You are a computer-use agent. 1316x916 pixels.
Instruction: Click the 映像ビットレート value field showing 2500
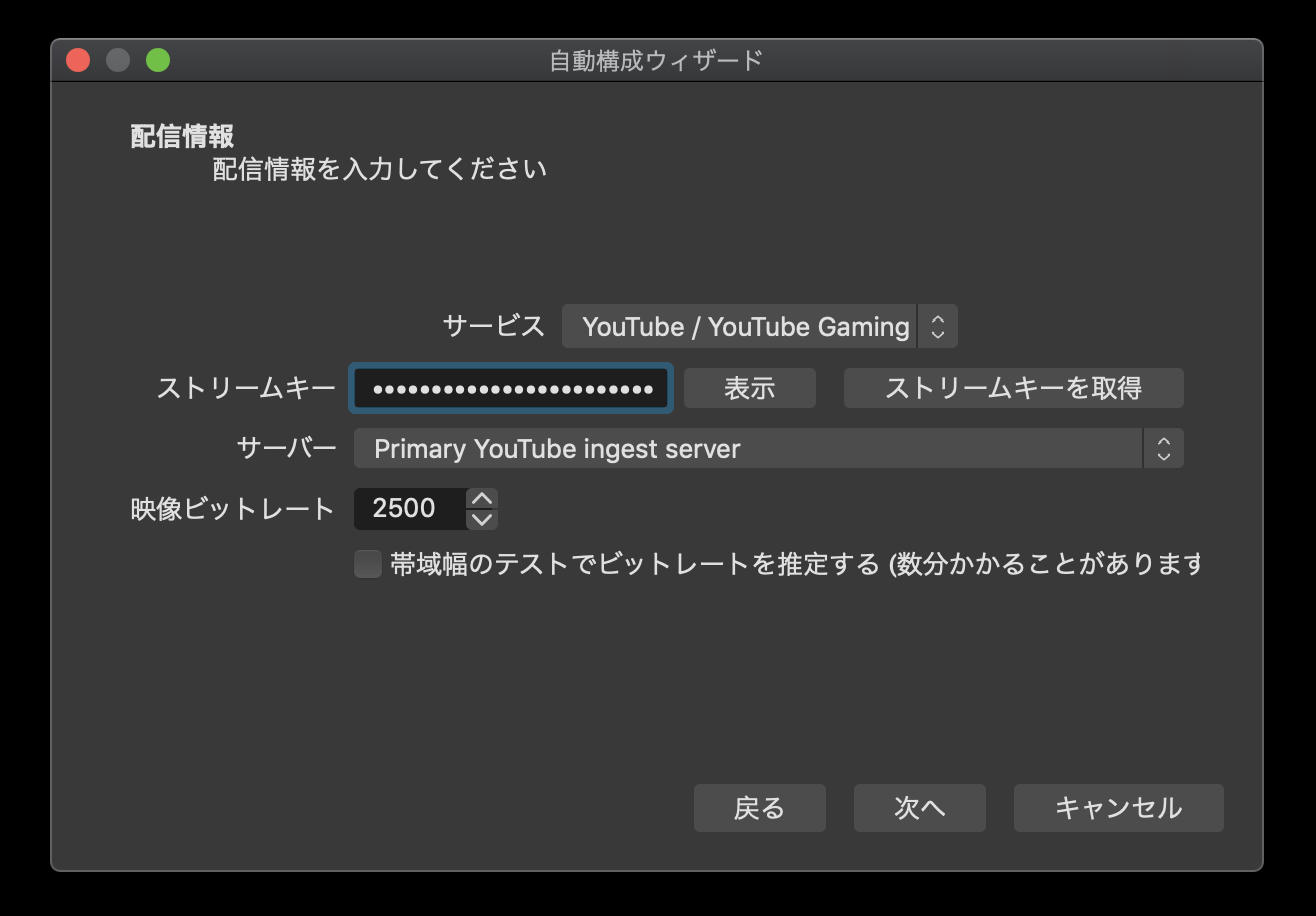tap(410, 508)
